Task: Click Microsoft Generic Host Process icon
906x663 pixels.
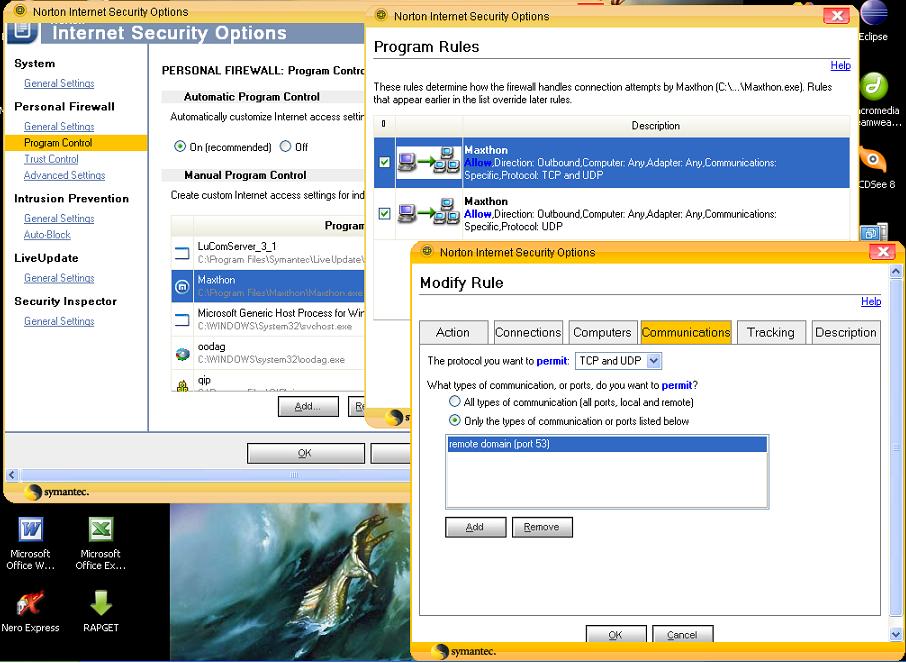Action: (x=183, y=319)
